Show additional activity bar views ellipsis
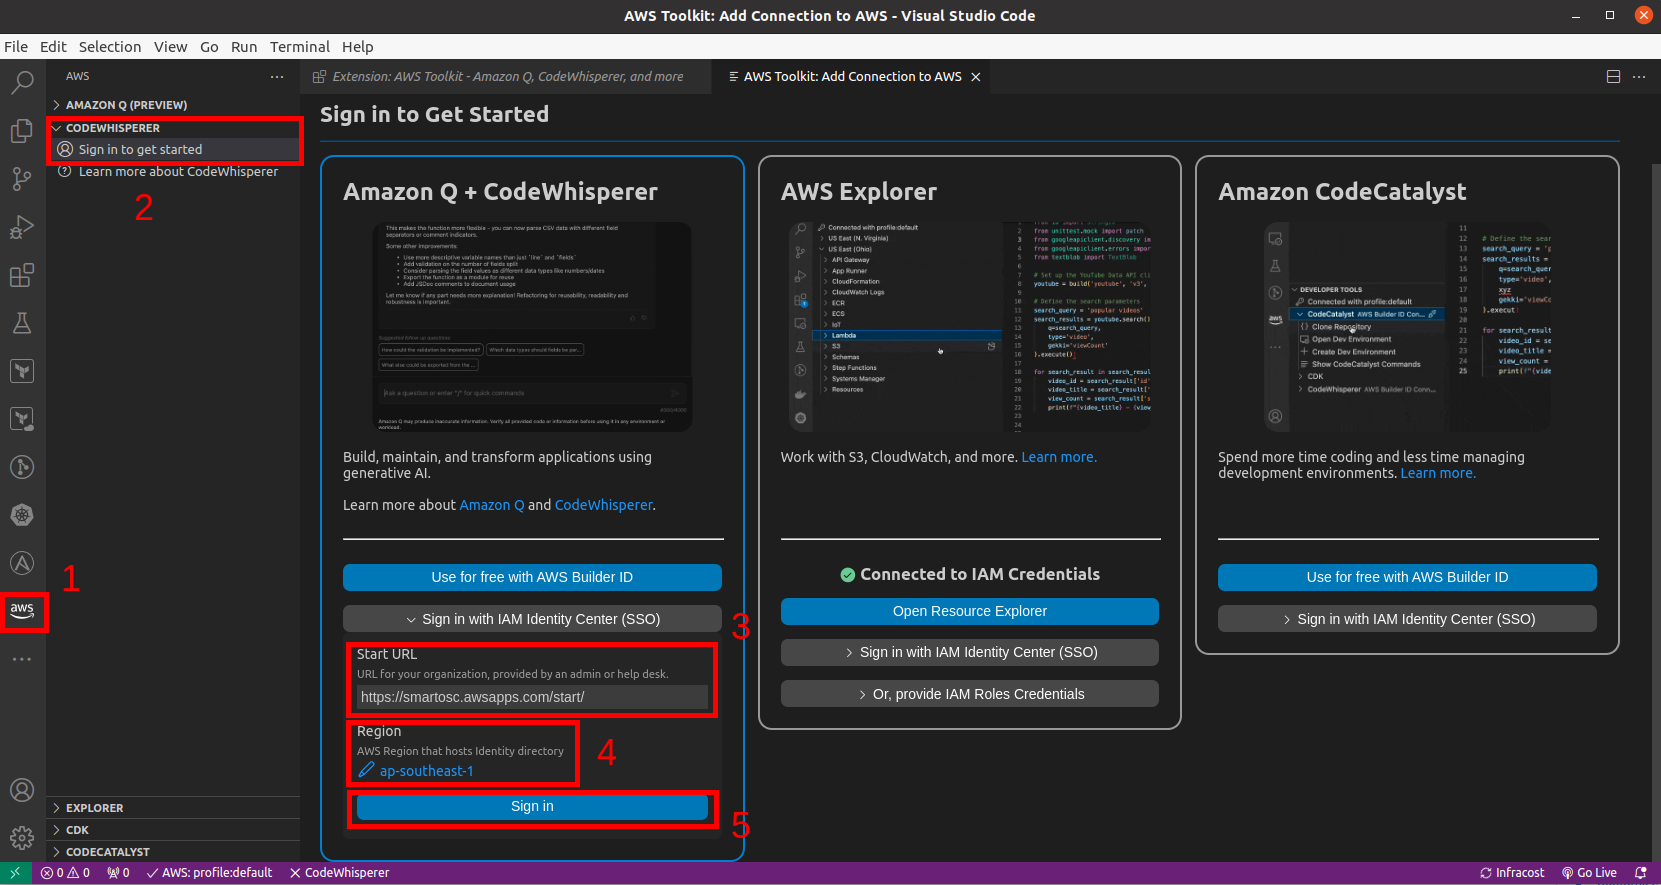This screenshot has width=1661, height=885. (22, 659)
